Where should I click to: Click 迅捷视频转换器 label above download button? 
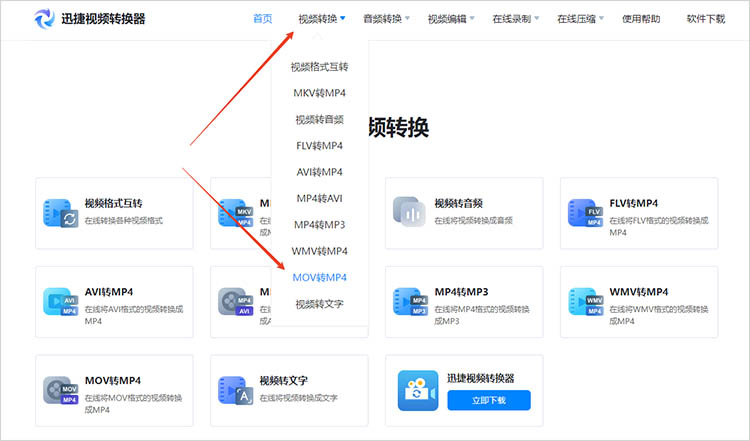click(481, 378)
